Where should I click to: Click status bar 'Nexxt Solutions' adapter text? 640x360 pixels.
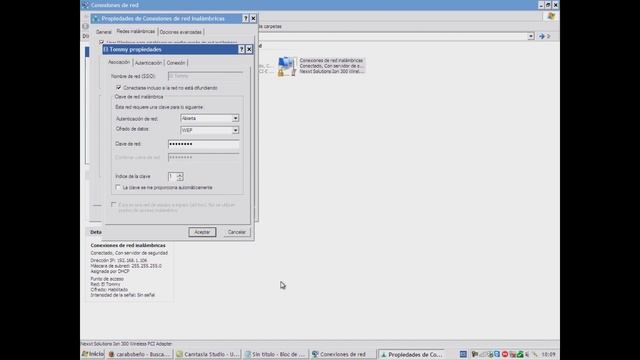[x=126, y=344]
